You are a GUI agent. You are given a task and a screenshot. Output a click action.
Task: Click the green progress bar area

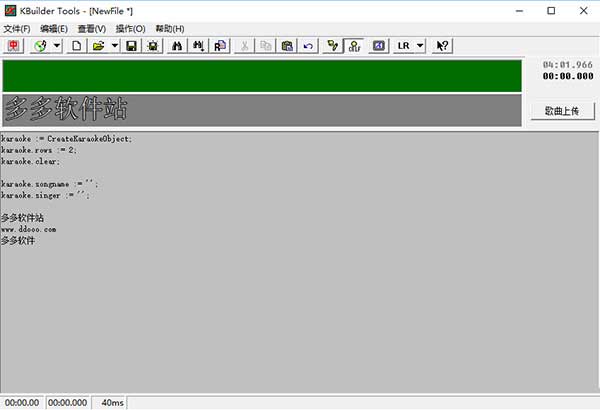coord(262,76)
